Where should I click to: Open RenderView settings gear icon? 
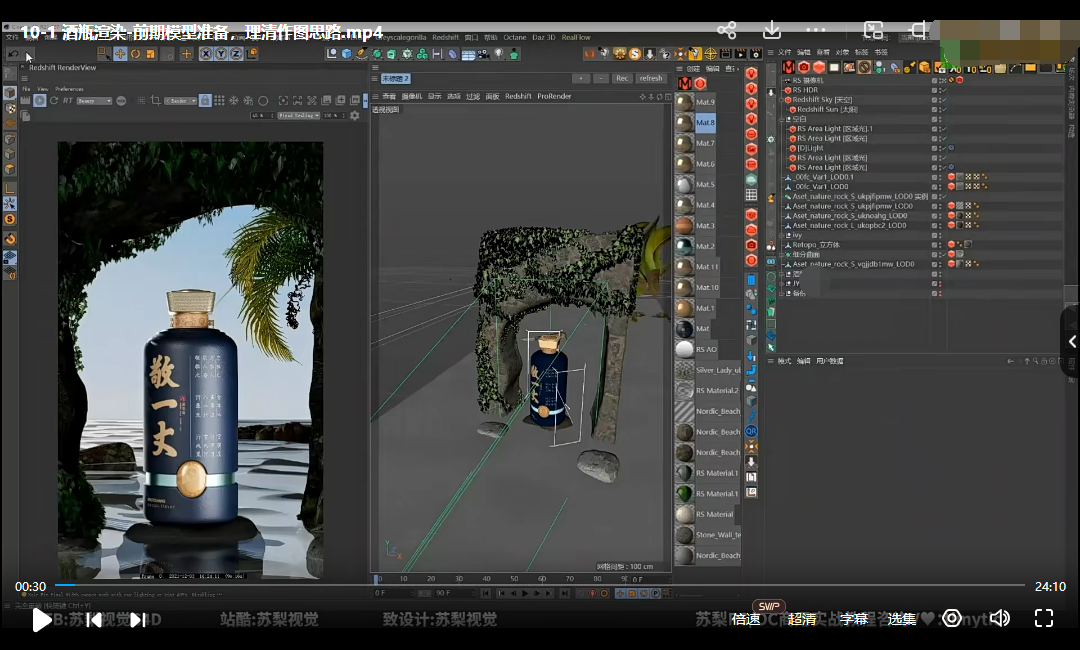pos(355,116)
